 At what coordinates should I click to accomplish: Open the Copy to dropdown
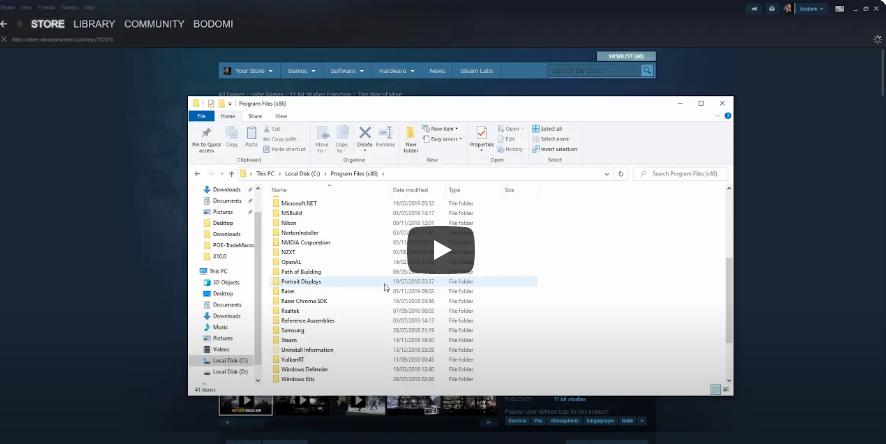342,140
